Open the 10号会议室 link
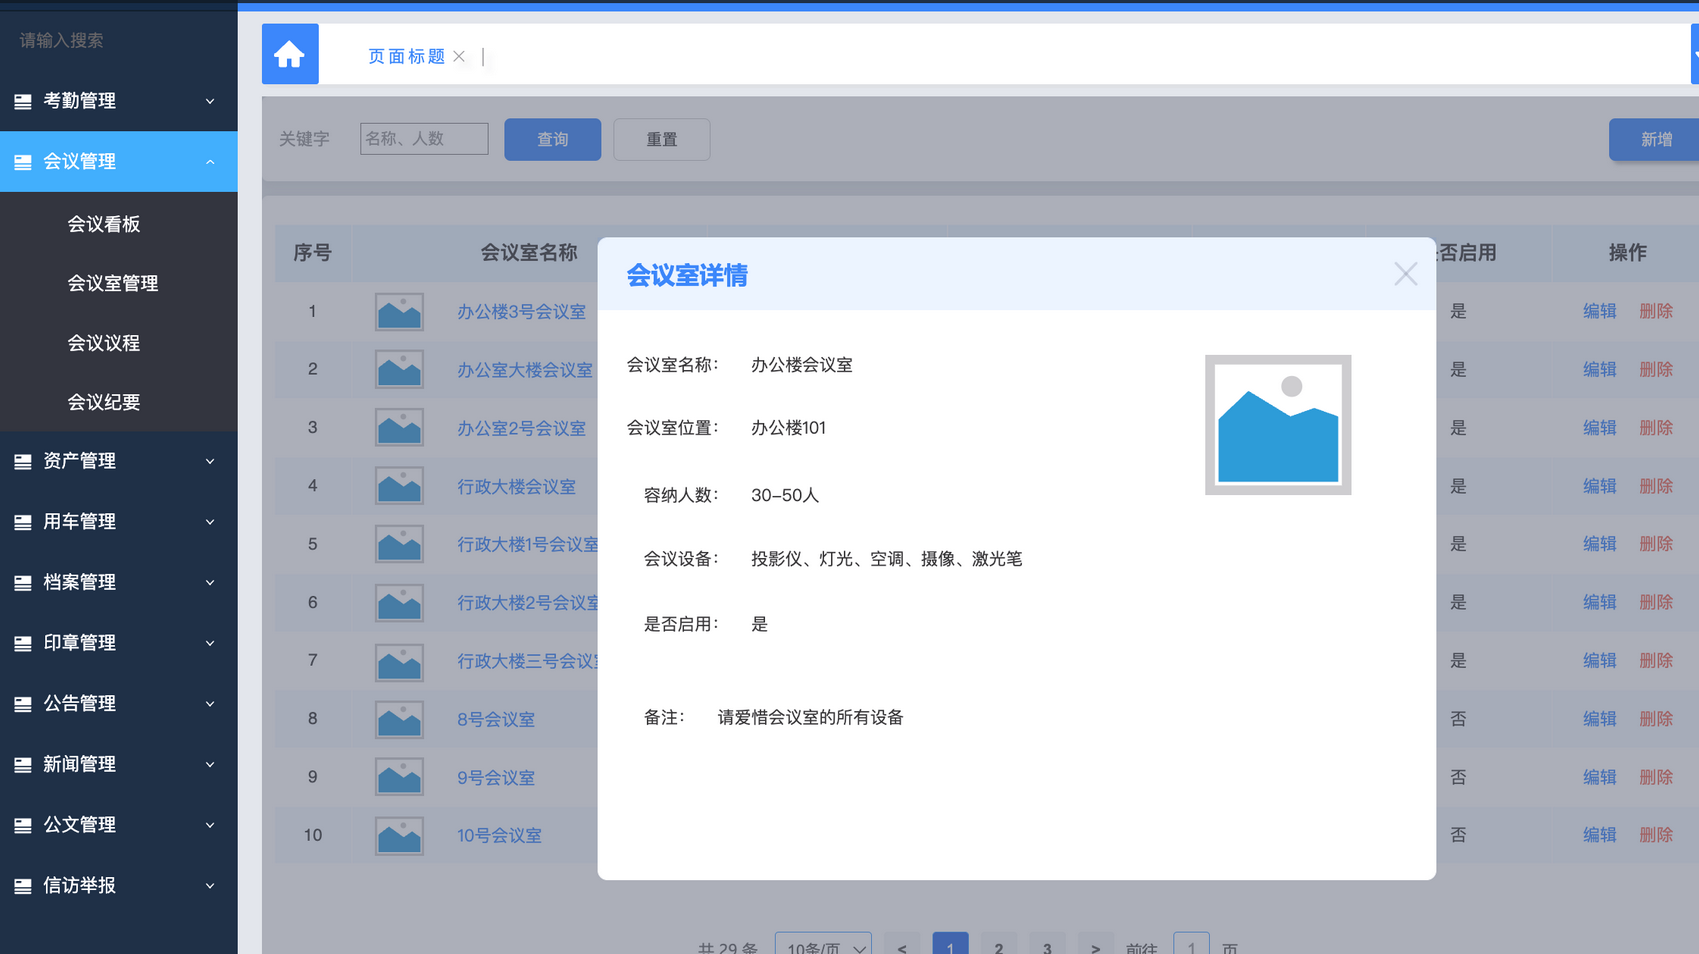Screen dimensions: 1699x954 tap(499, 835)
